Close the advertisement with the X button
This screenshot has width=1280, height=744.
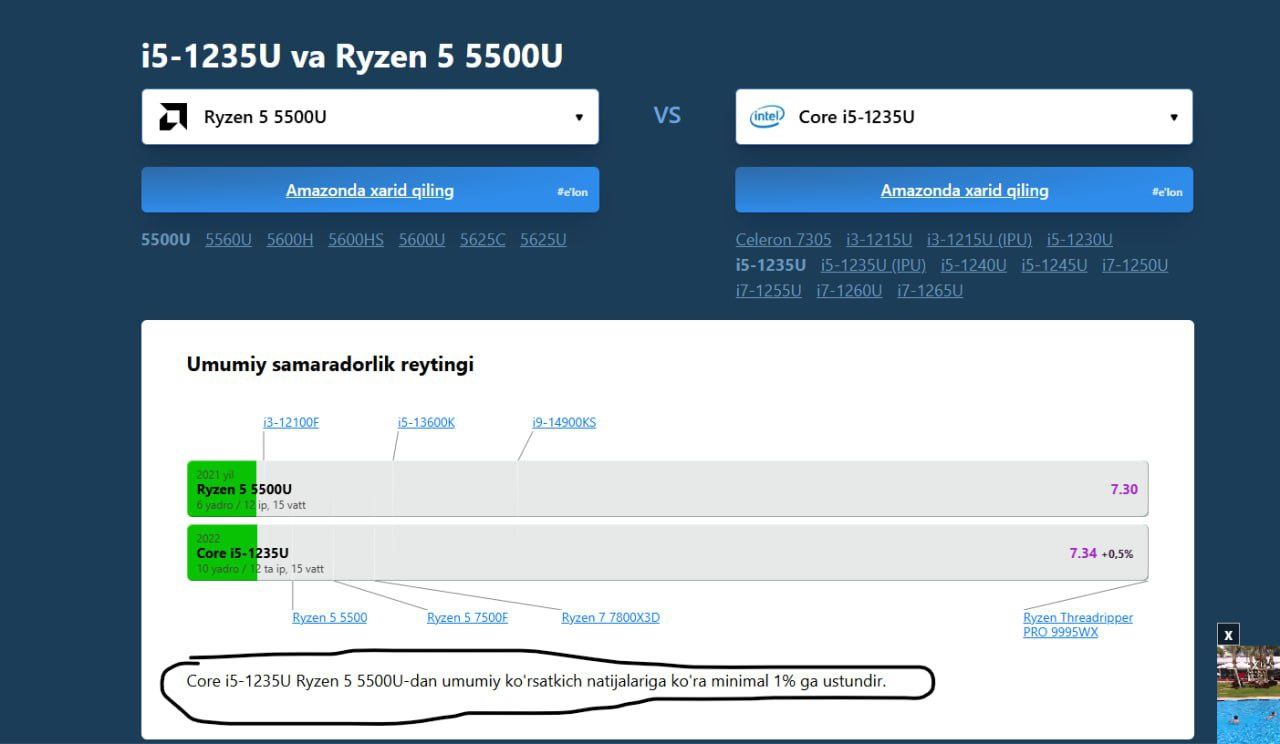(1228, 634)
